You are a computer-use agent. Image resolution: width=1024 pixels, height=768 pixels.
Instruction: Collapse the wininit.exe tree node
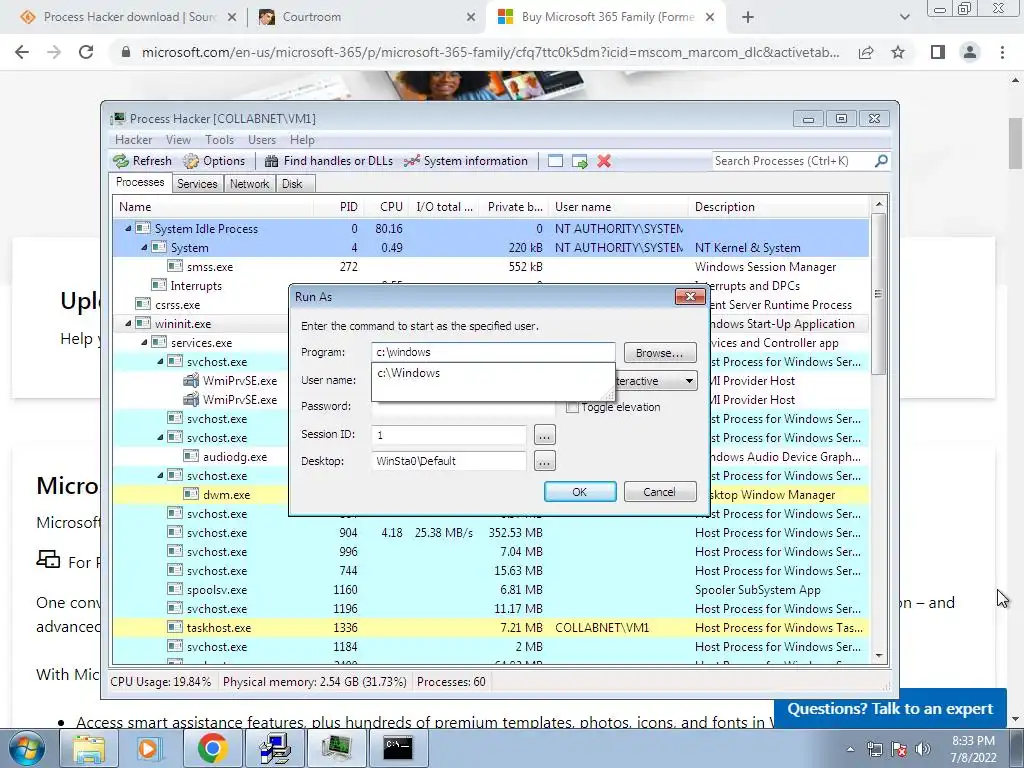tap(128, 323)
